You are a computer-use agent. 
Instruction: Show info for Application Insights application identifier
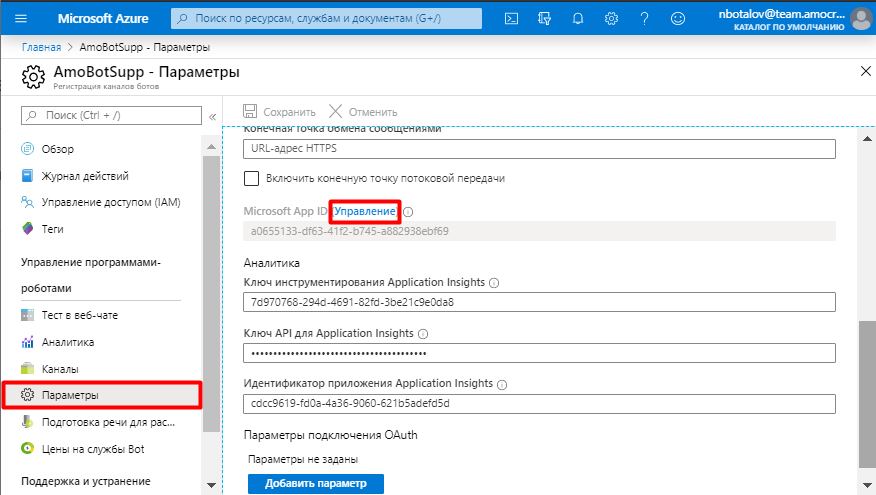[502, 384]
